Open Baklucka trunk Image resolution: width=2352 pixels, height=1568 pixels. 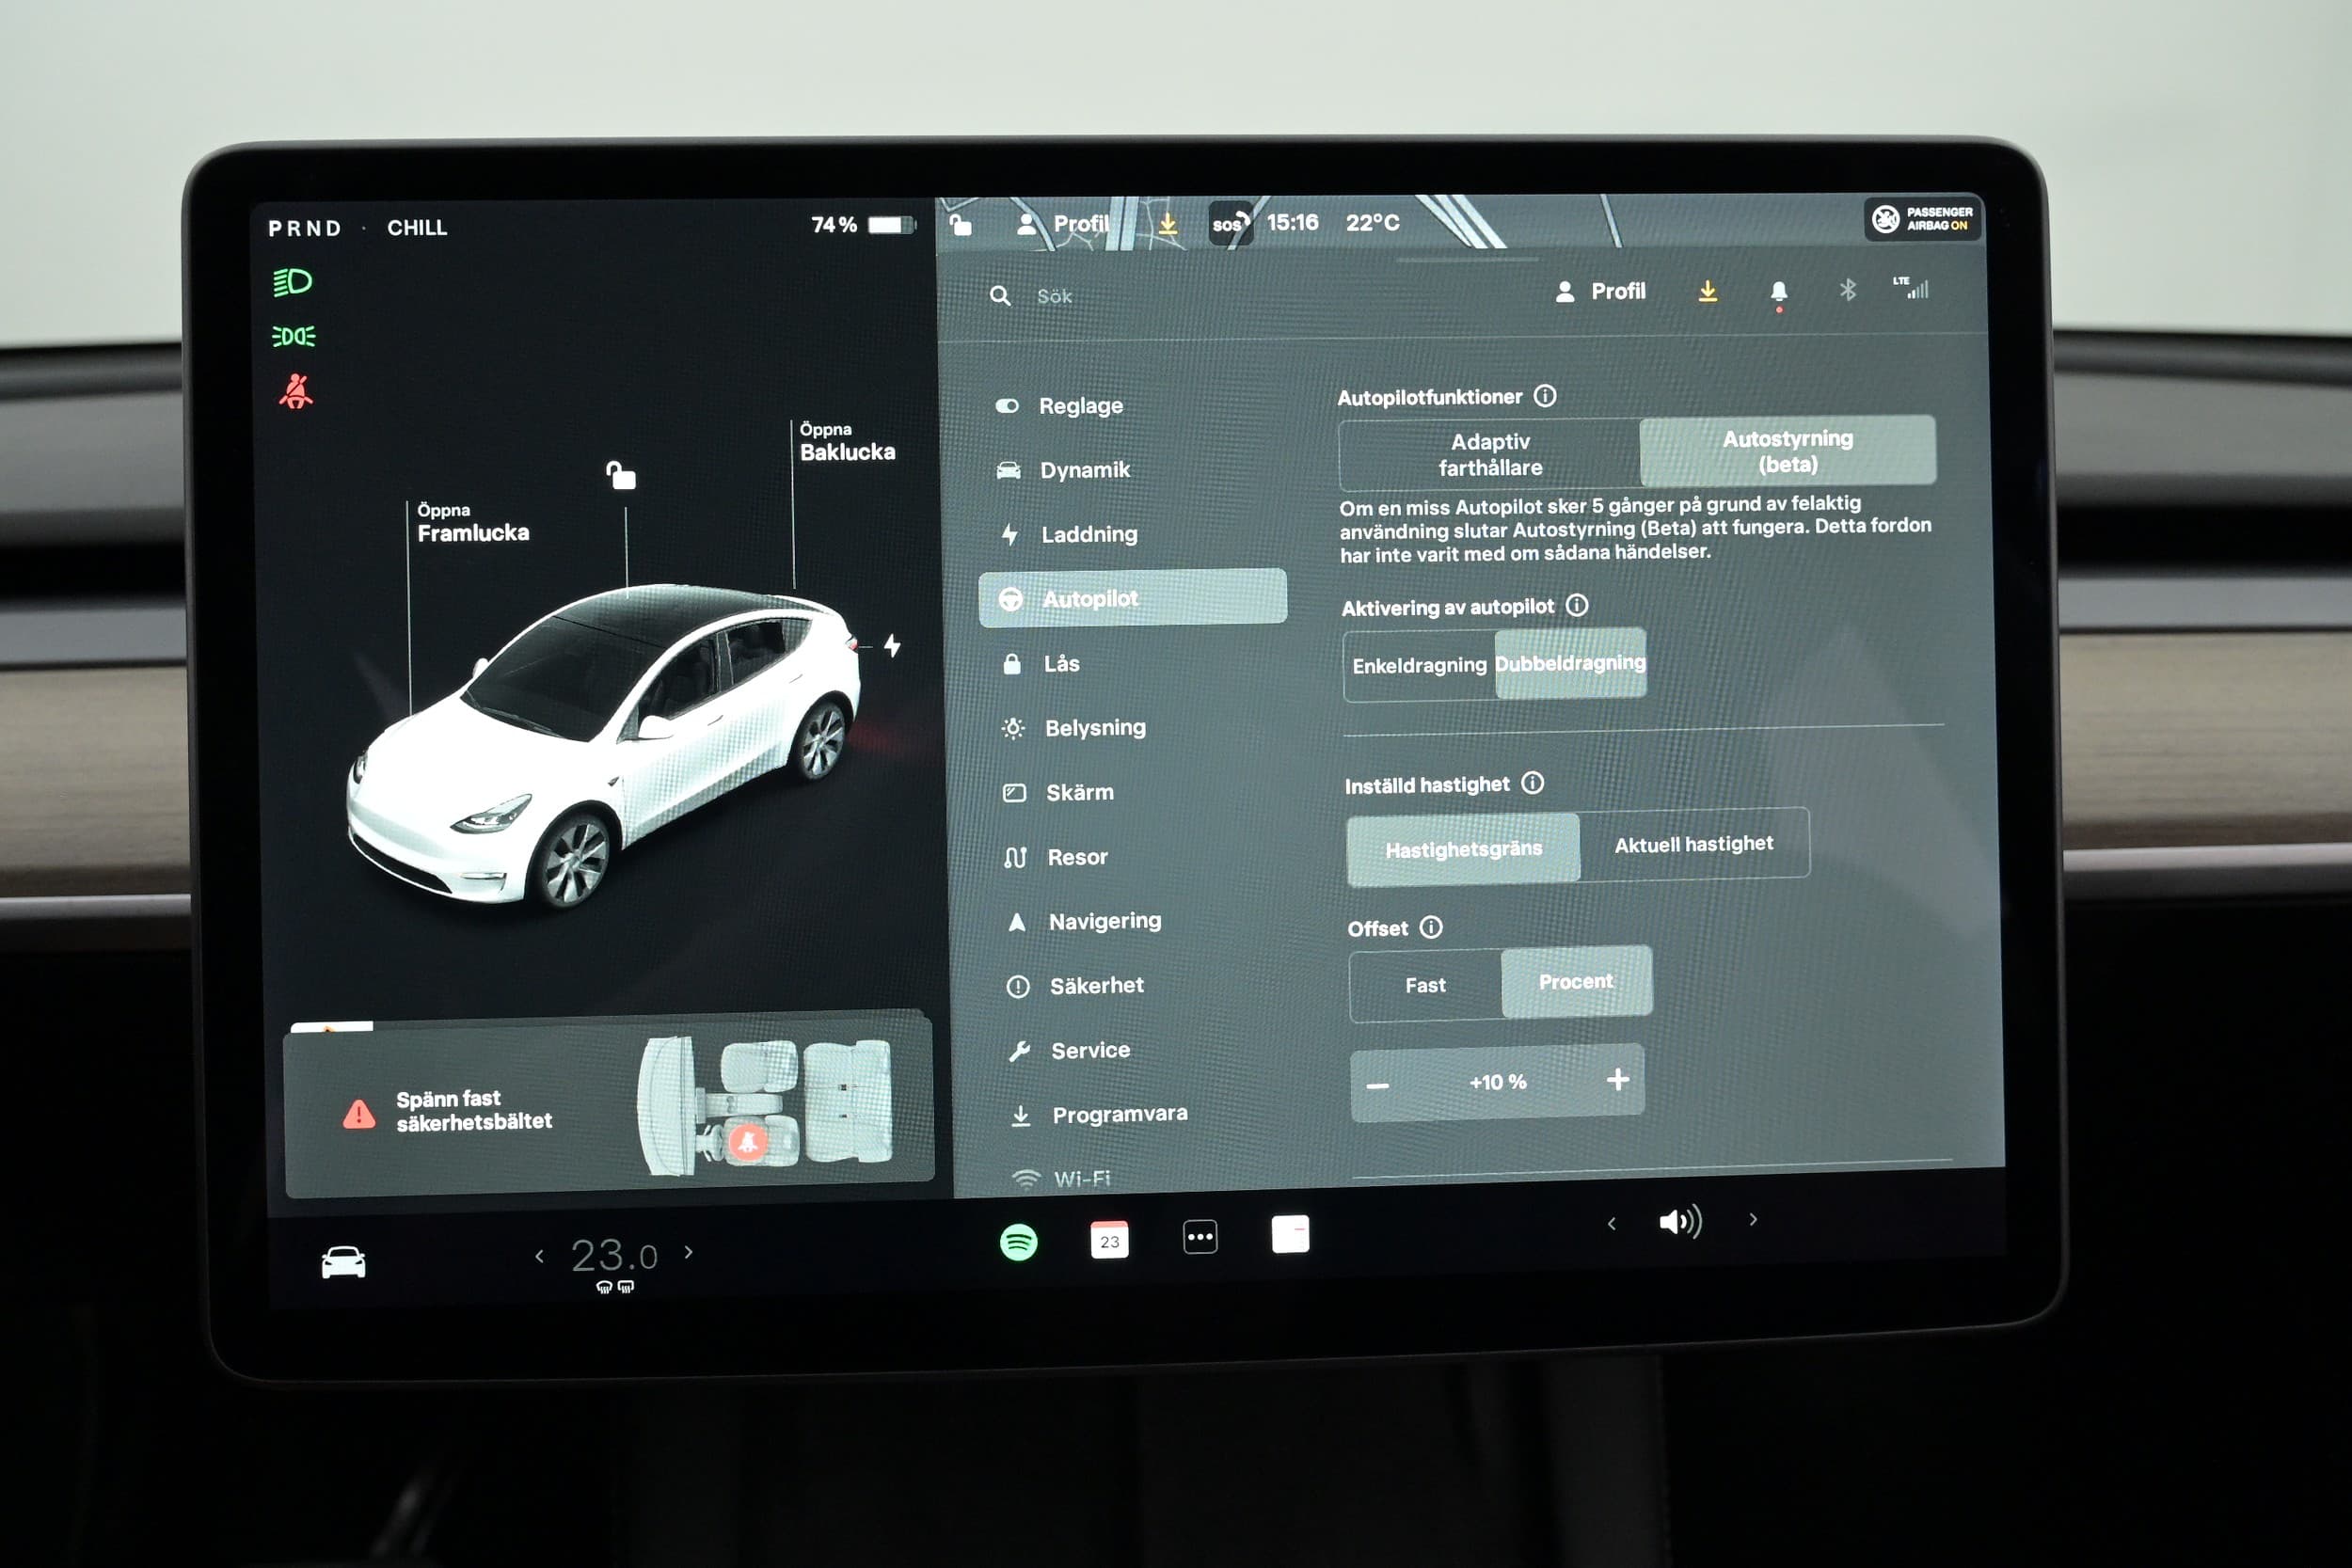[846, 442]
